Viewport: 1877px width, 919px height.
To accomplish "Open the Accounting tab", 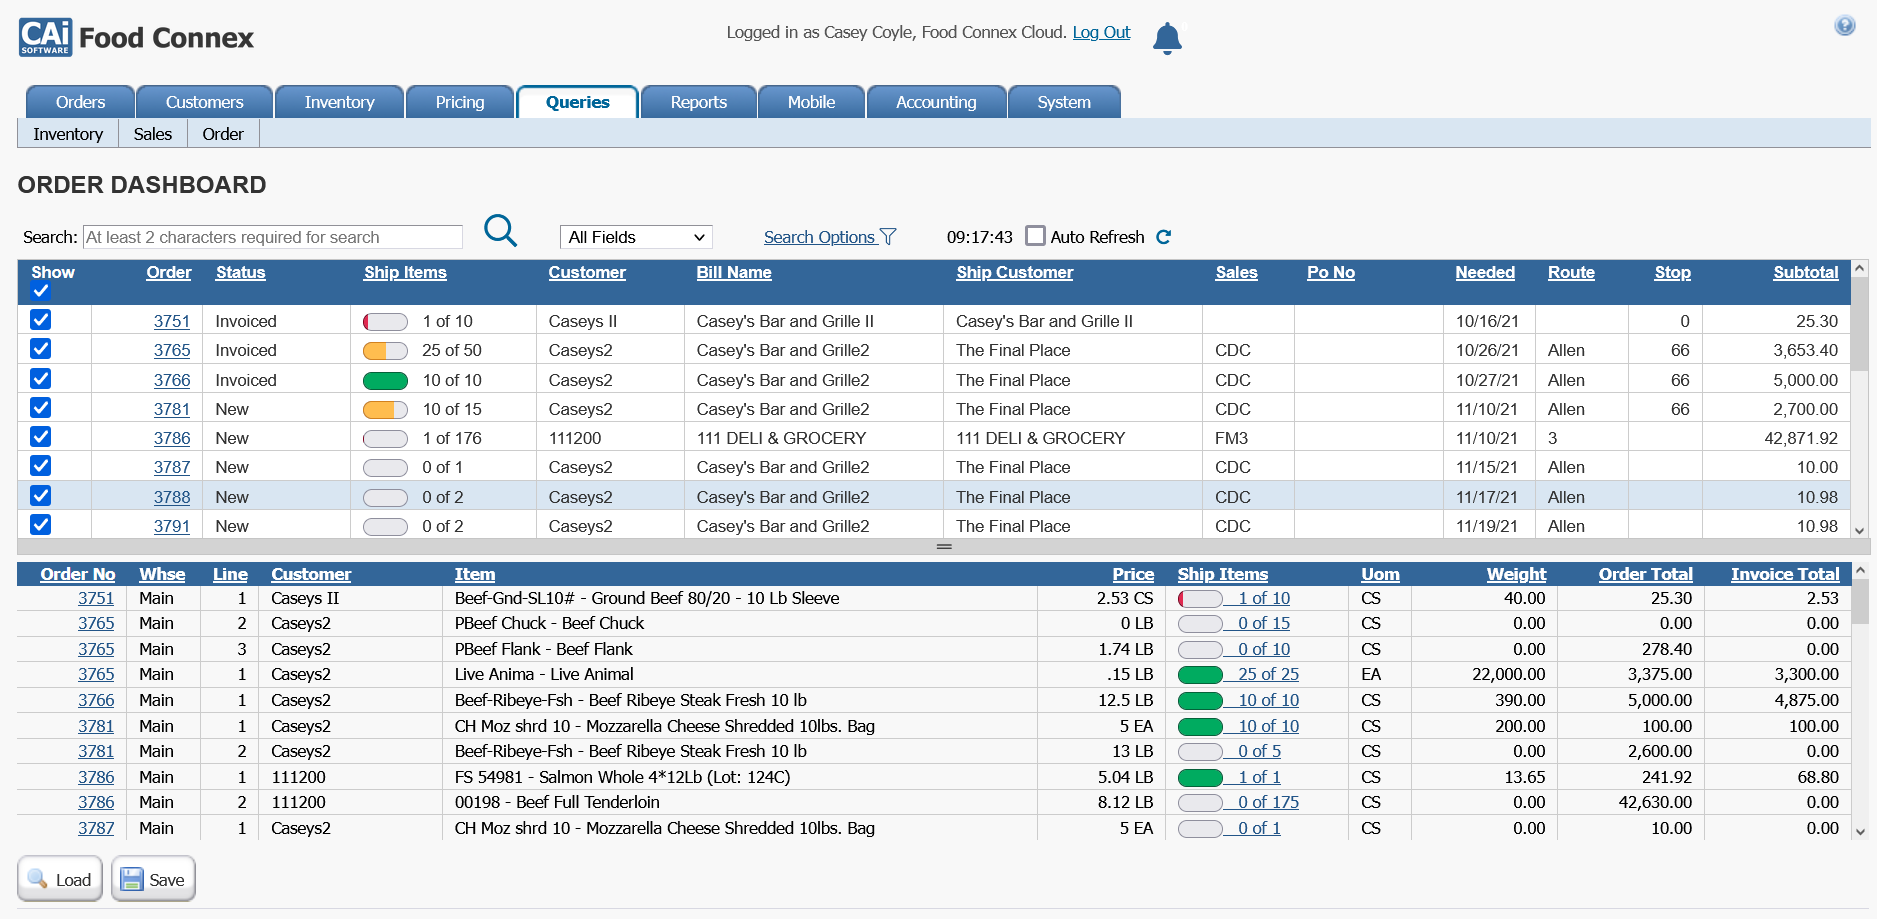I will 936,102.
